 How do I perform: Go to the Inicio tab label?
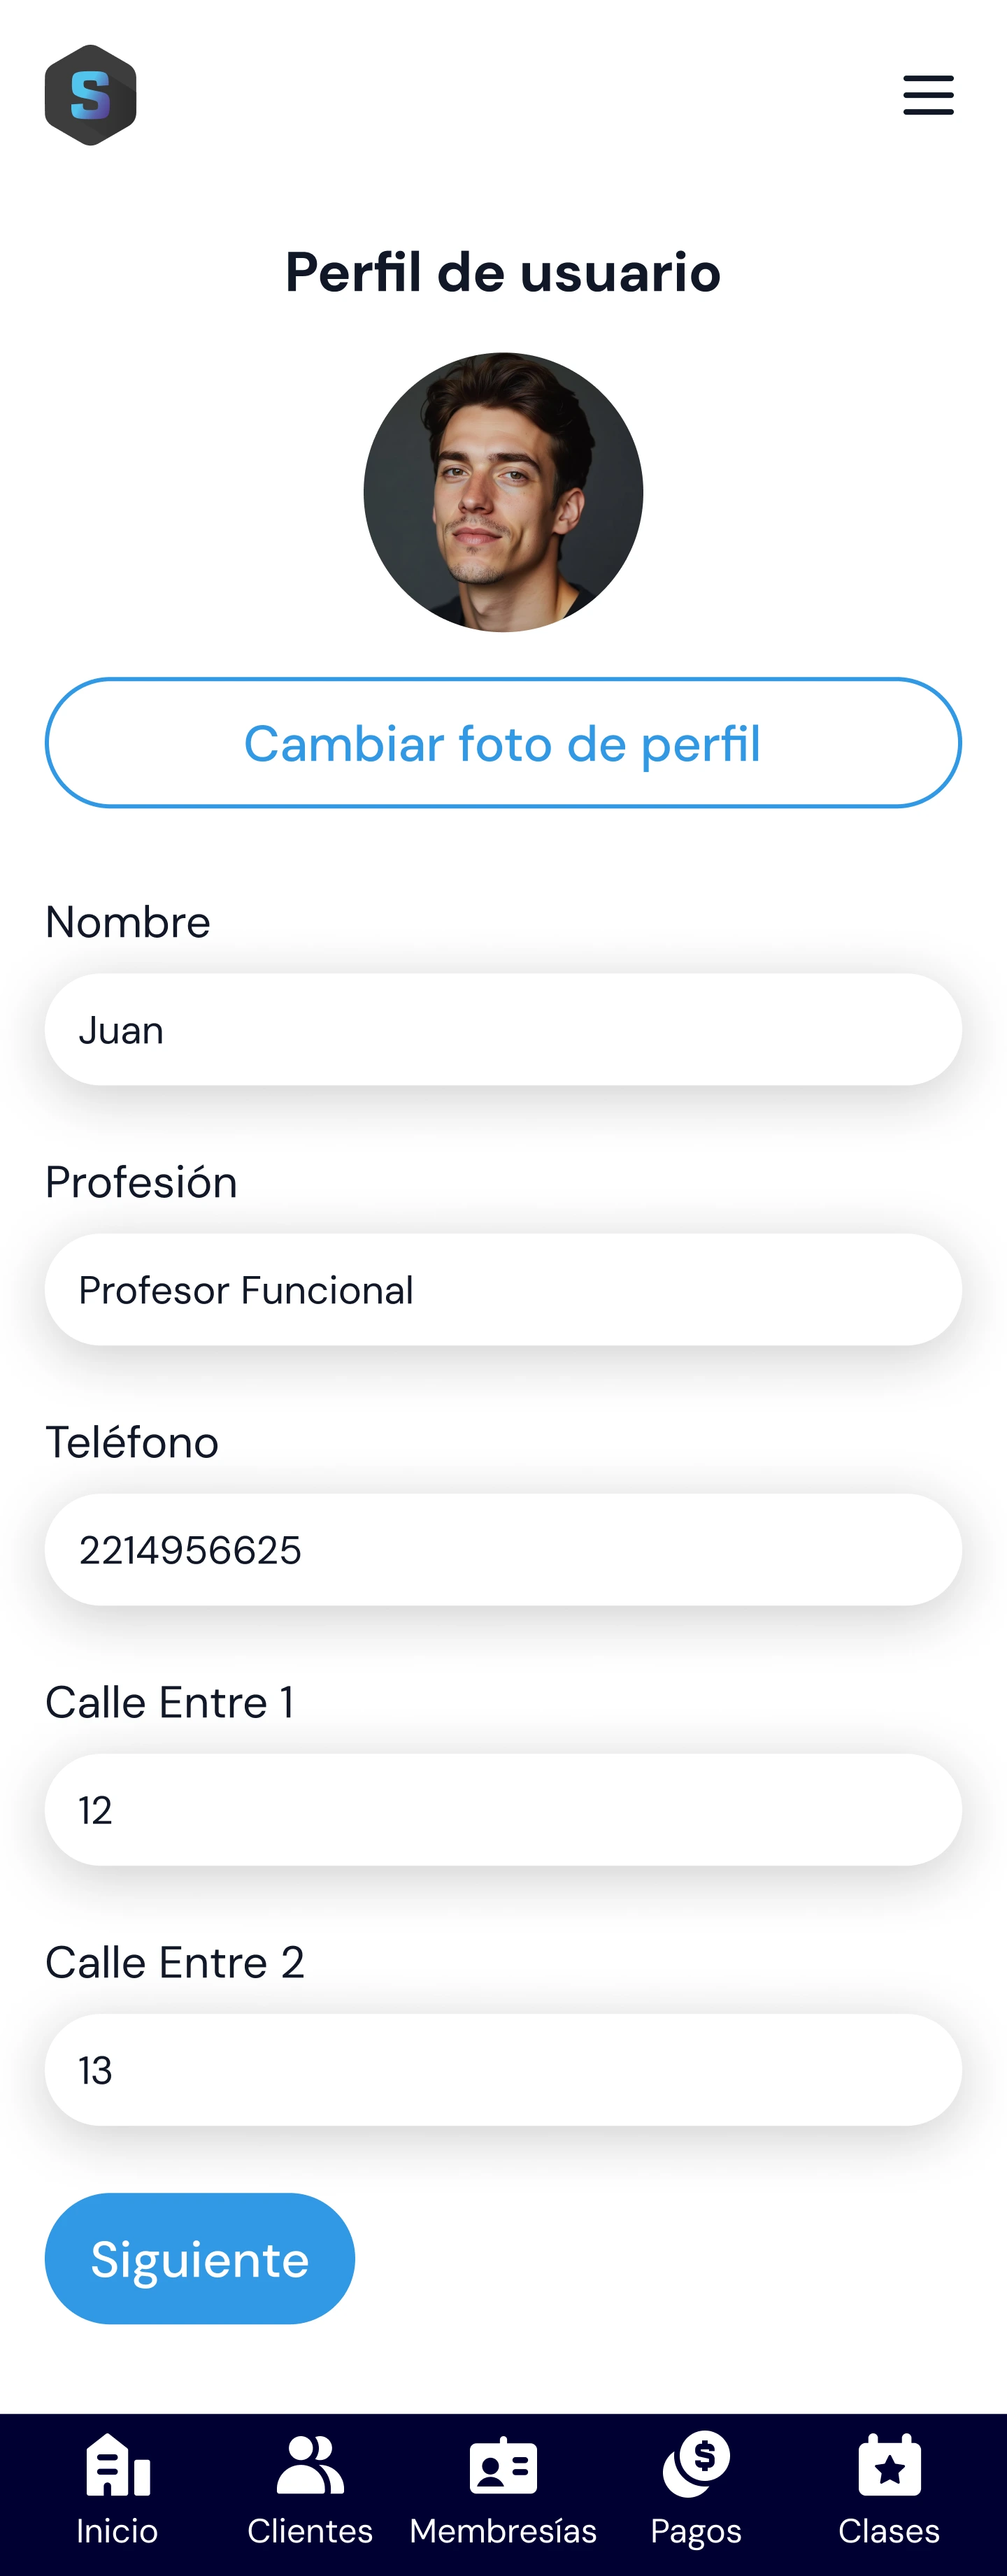pyautogui.click(x=118, y=2531)
